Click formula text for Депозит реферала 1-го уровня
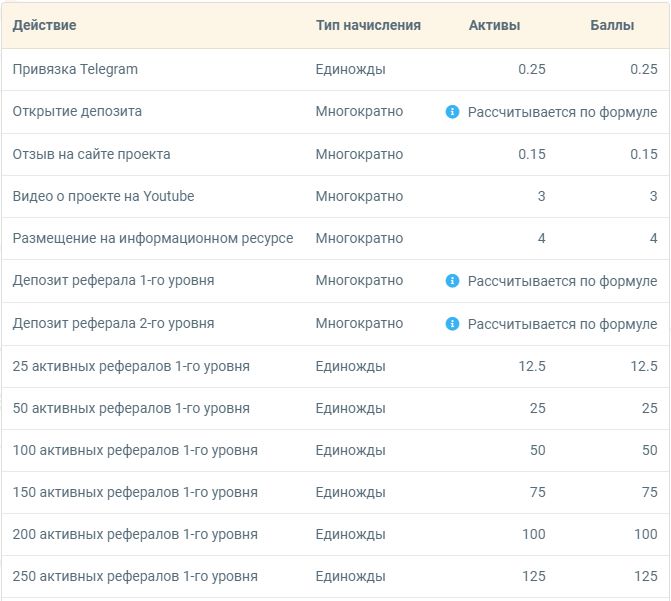 point(562,281)
